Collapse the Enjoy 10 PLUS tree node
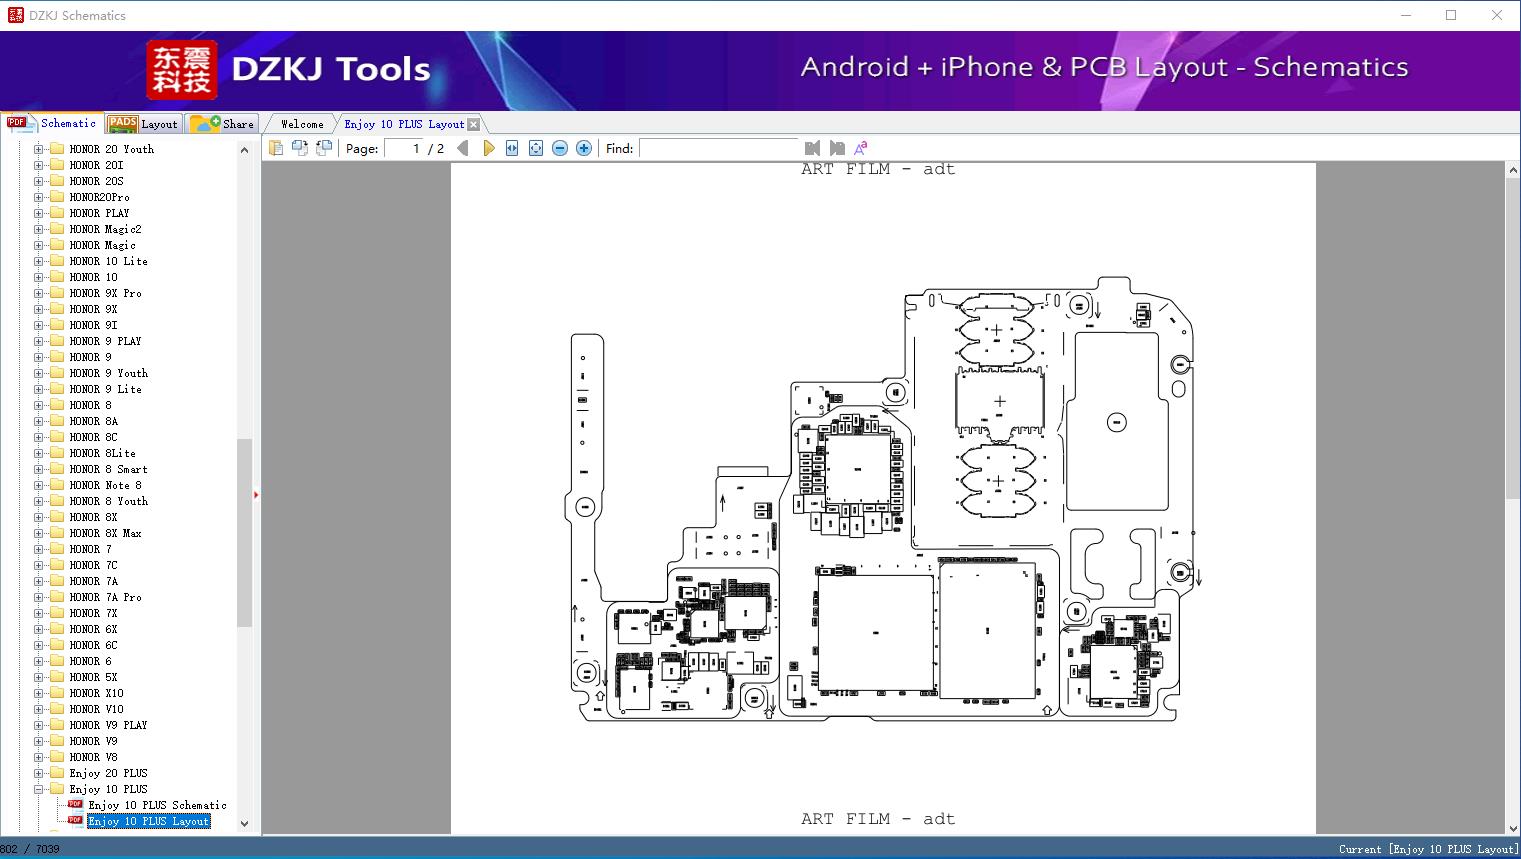The image size is (1521, 859). tap(39, 789)
